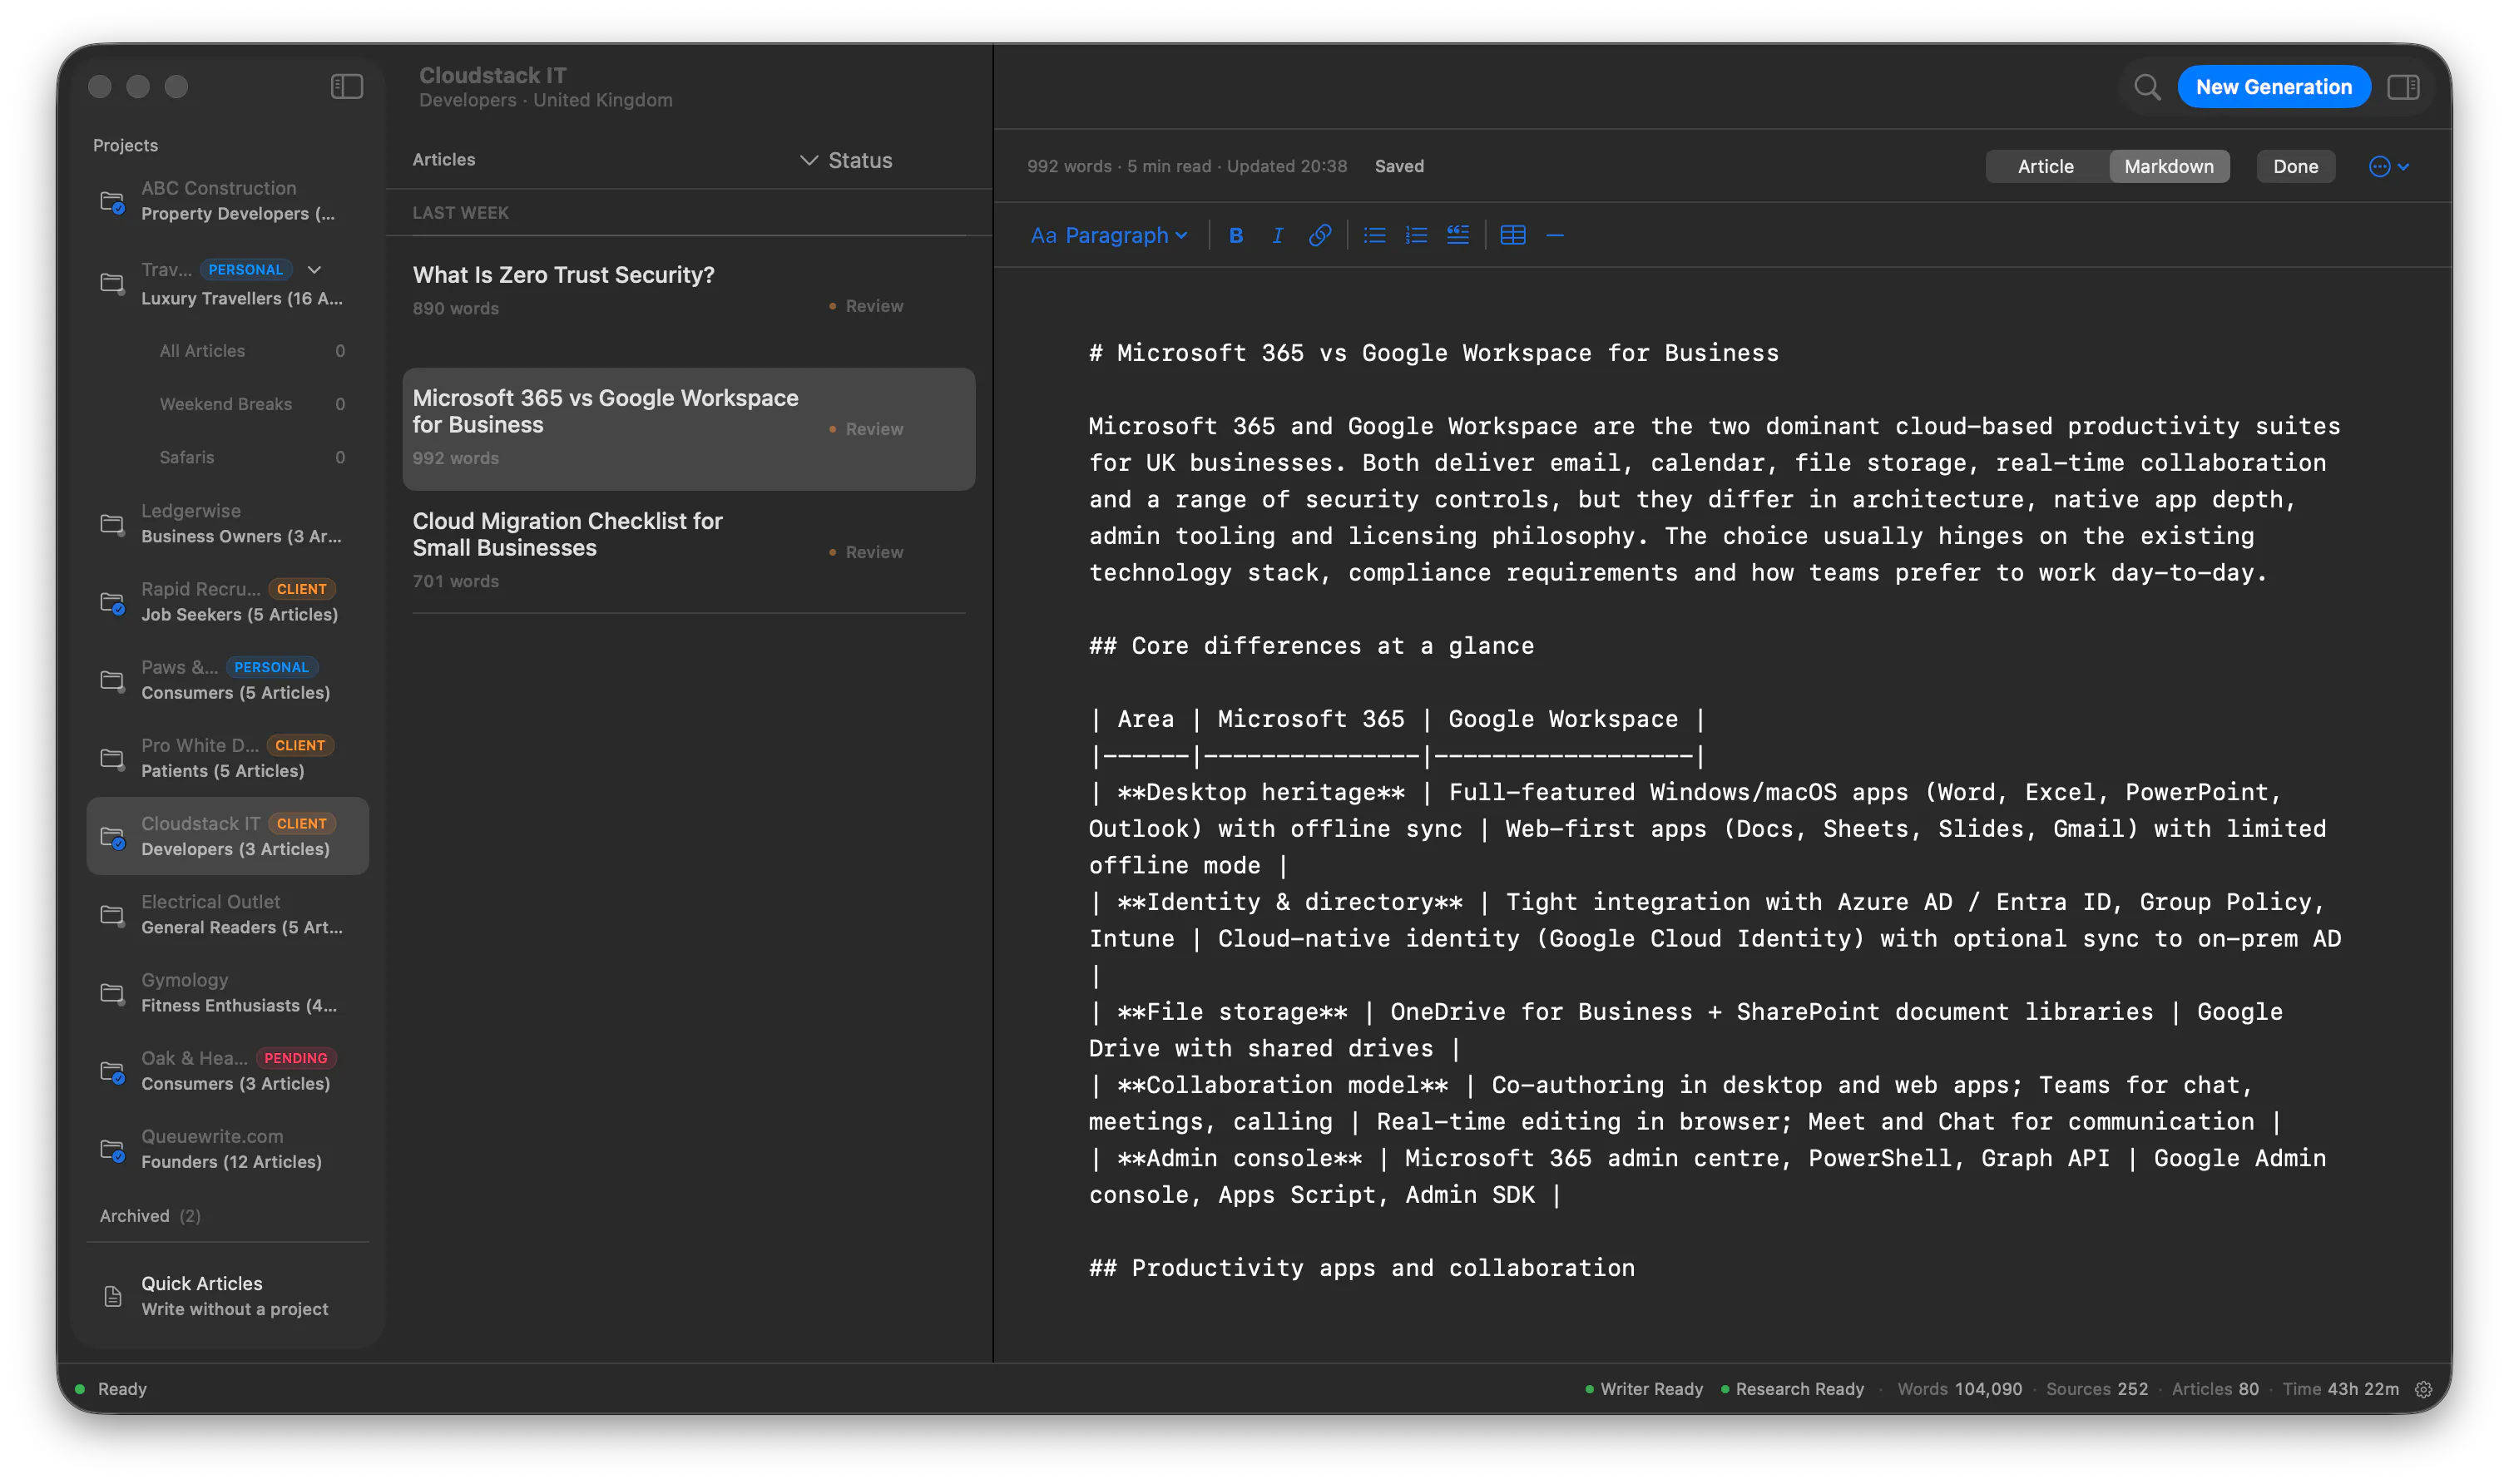Click into the markdown editor heading line
The height and width of the screenshot is (1484, 2509).
(1433, 353)
